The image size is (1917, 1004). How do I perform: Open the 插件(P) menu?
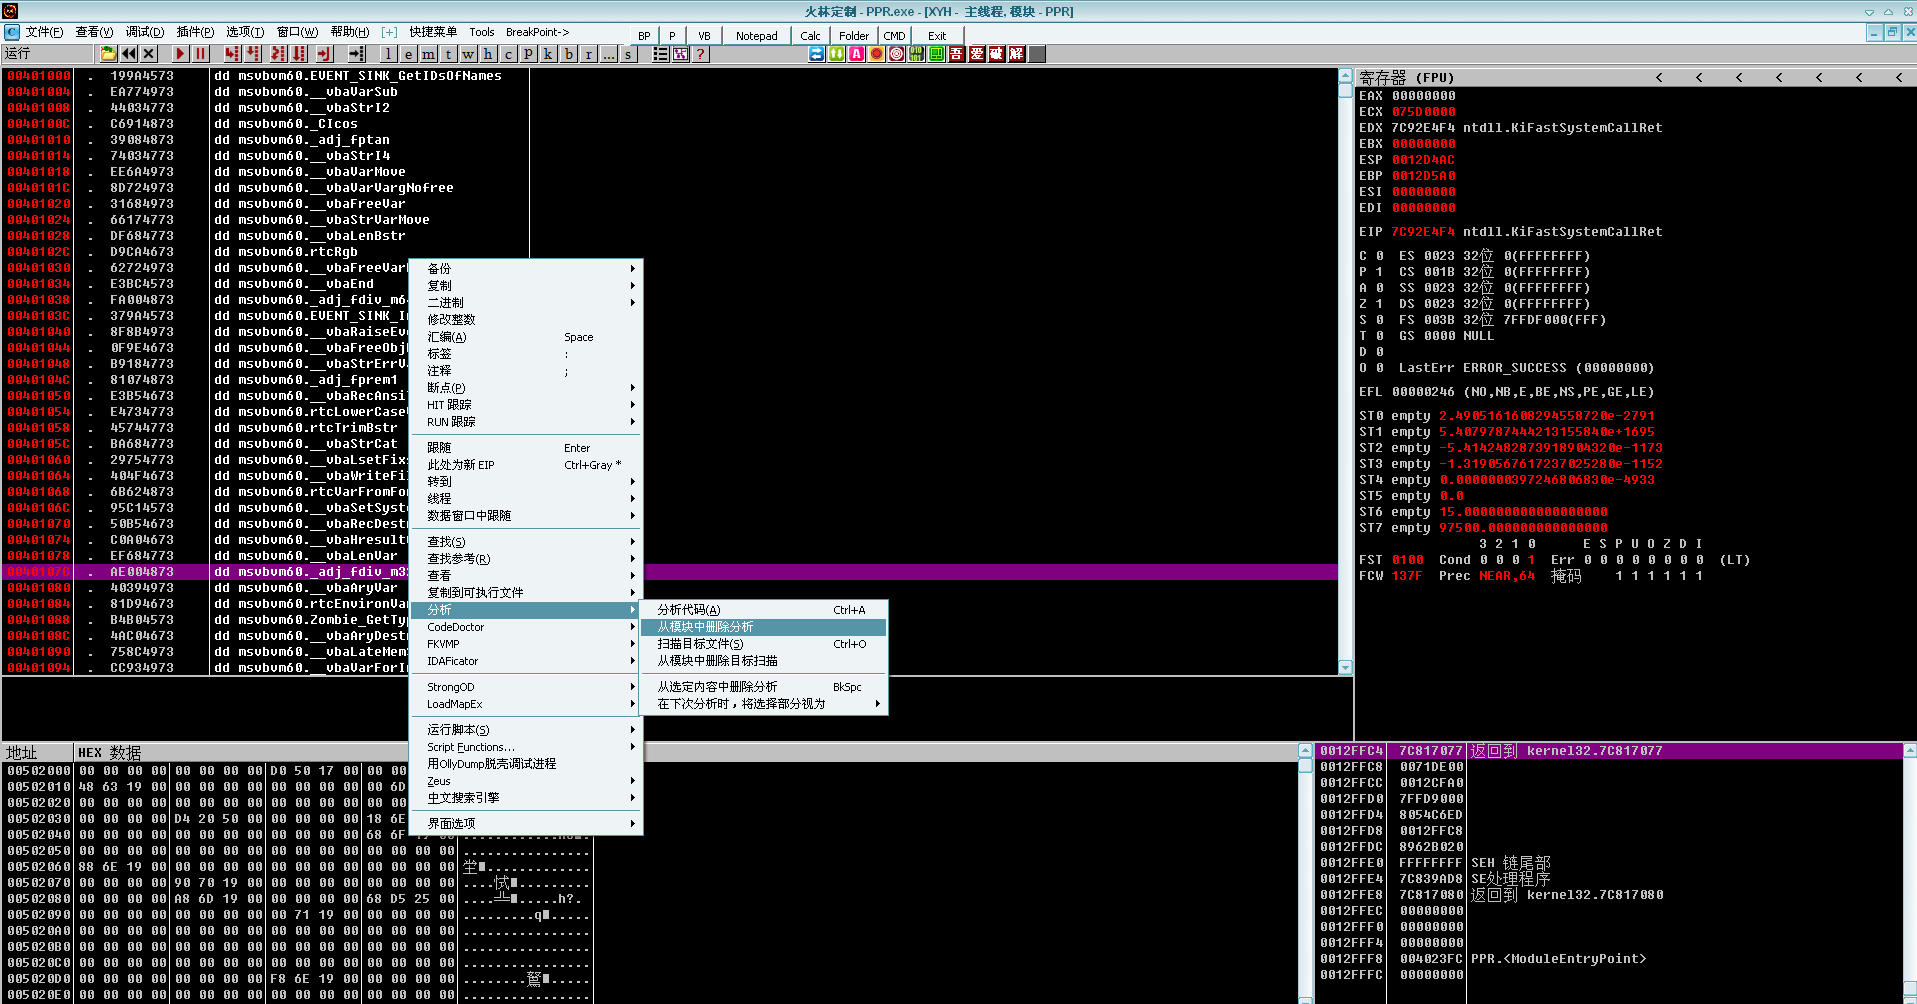196,31
